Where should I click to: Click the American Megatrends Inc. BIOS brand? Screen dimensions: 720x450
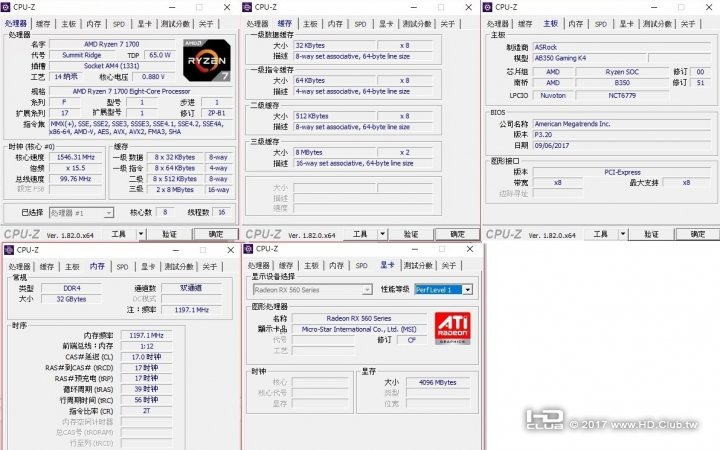pyautogui.click(x=621, y=124)
